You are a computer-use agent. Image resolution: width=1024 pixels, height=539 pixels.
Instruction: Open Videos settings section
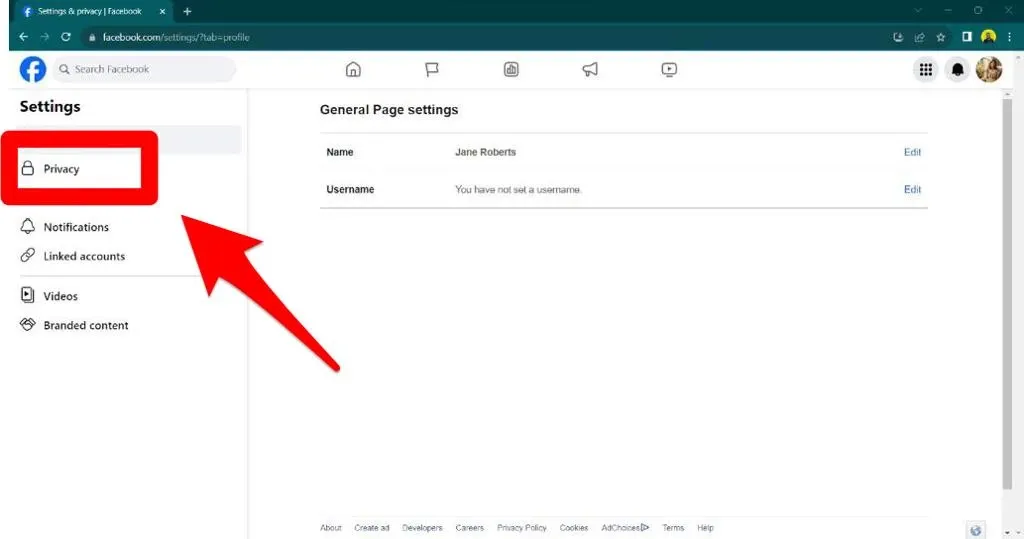(60, 296)
